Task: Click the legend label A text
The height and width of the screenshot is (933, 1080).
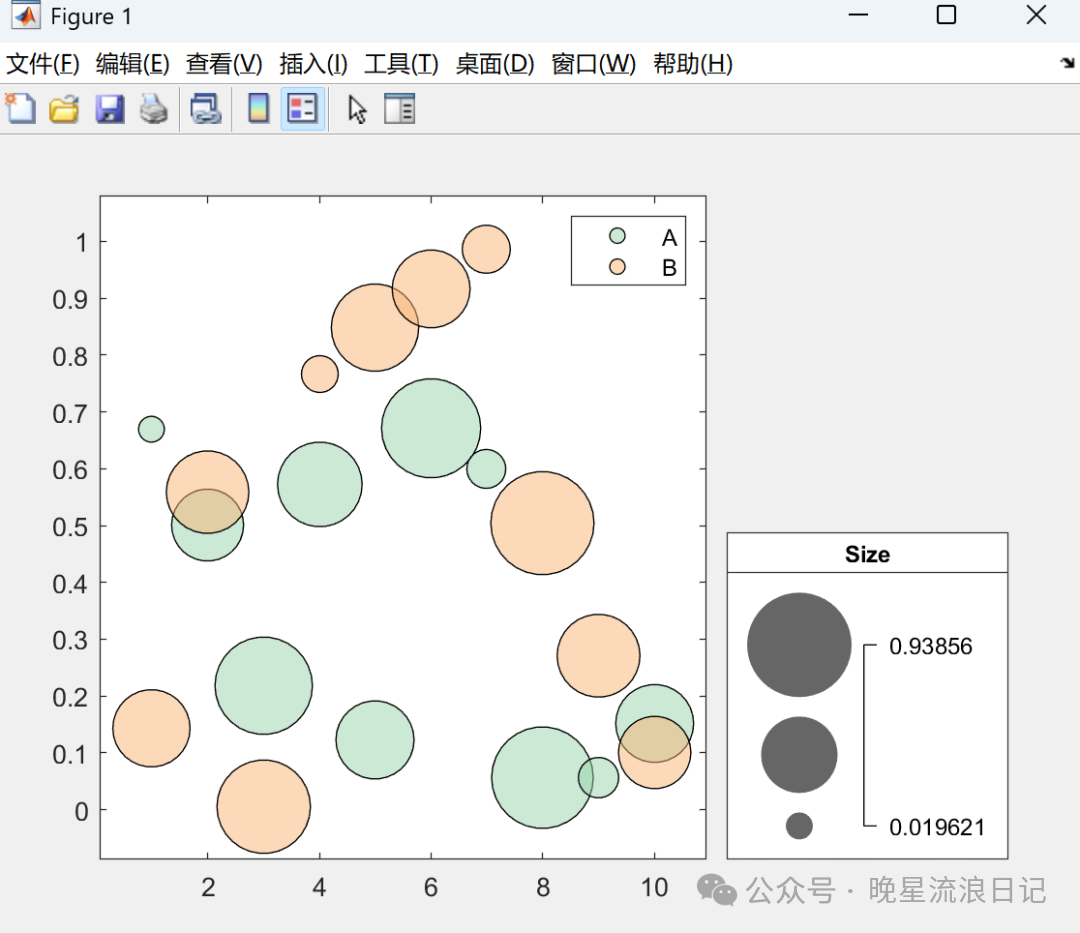Action: pyautogui.click(x=669, y=238)
